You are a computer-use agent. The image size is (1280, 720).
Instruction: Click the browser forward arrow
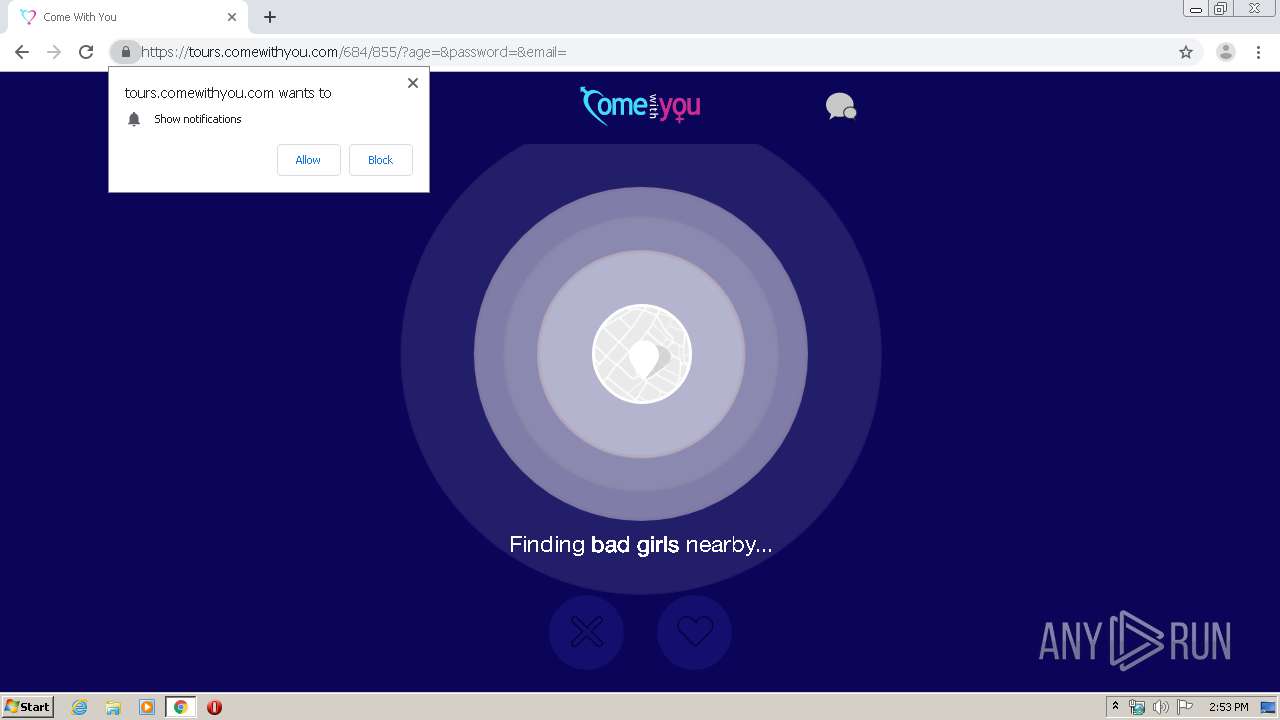pos(54,52)
